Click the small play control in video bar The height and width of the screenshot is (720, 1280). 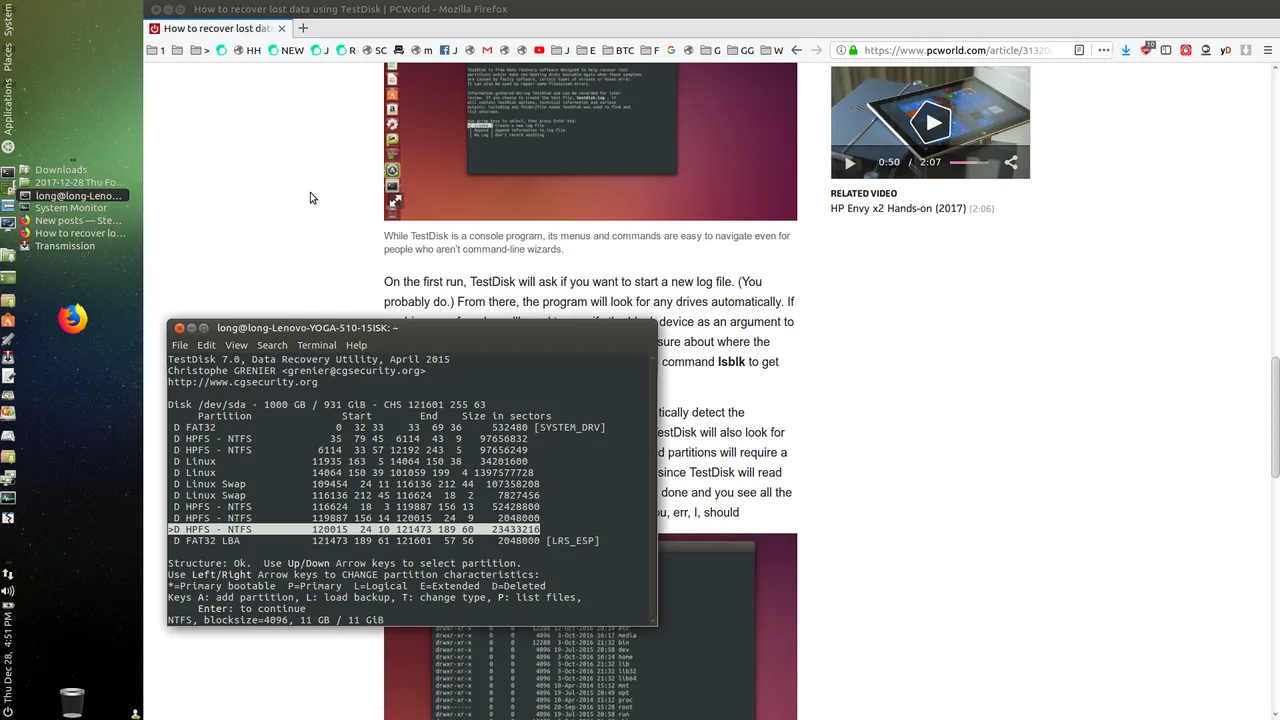point(850,163)
